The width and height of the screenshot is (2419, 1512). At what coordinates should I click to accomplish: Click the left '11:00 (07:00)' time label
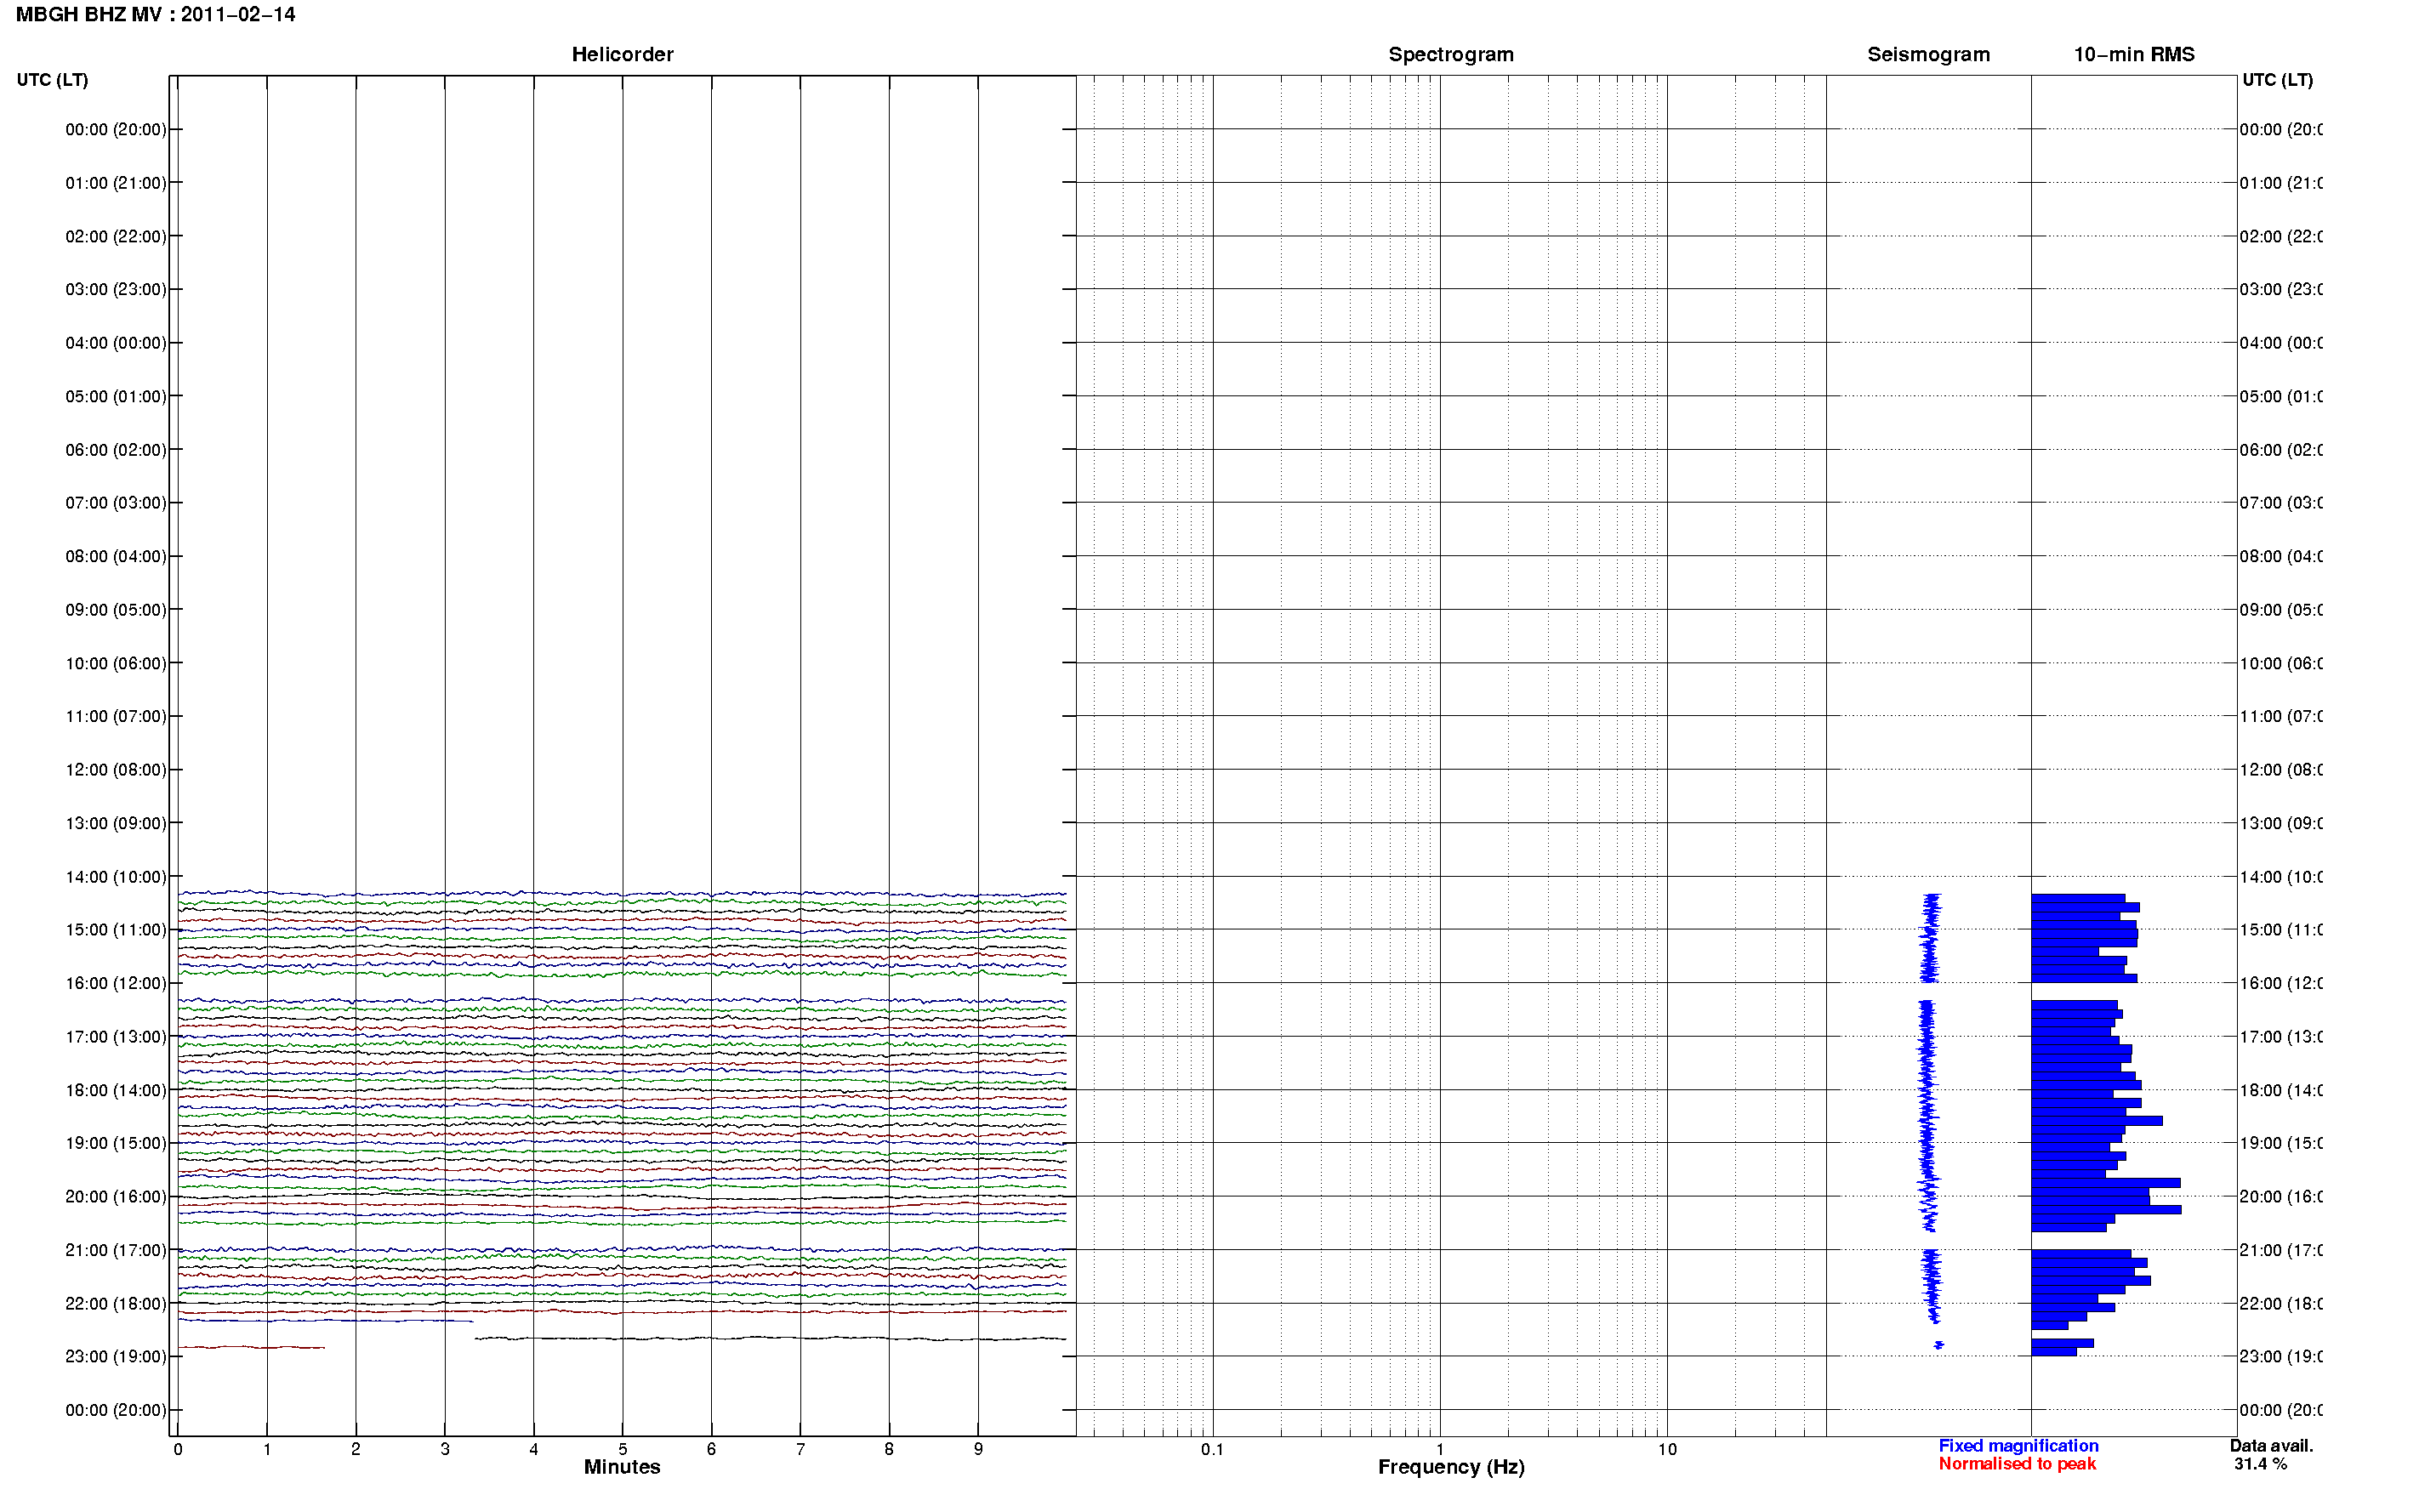coord(116,716)
